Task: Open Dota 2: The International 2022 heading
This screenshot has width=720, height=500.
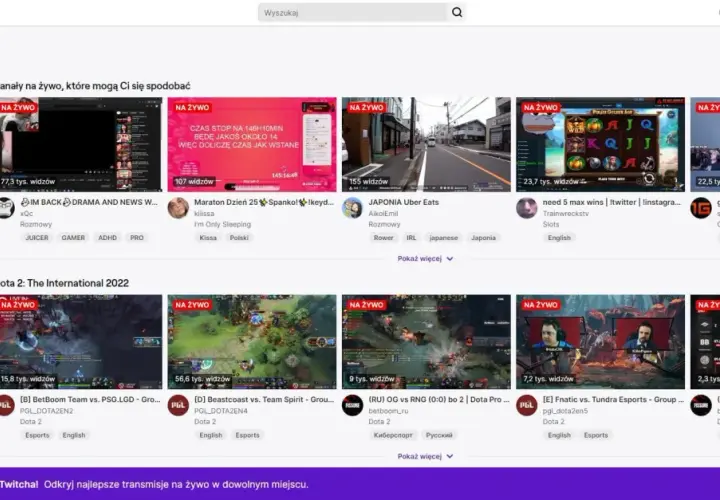Action: [64, 283]
